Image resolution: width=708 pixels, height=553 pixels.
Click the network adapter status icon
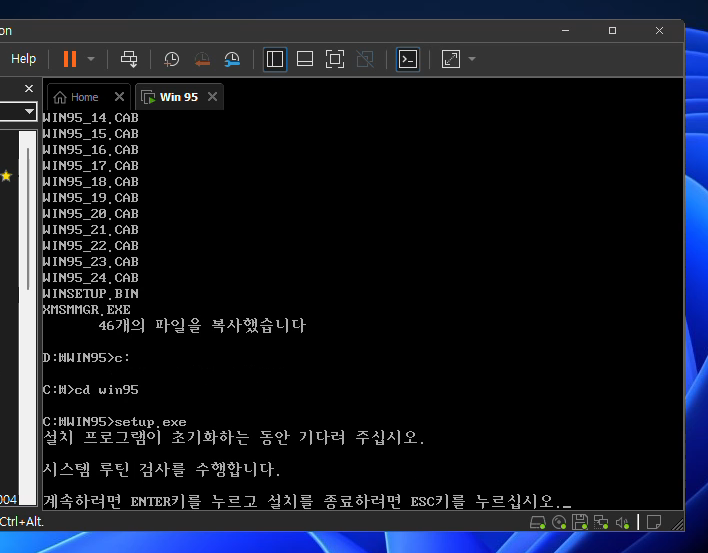[x=601, y=522]
